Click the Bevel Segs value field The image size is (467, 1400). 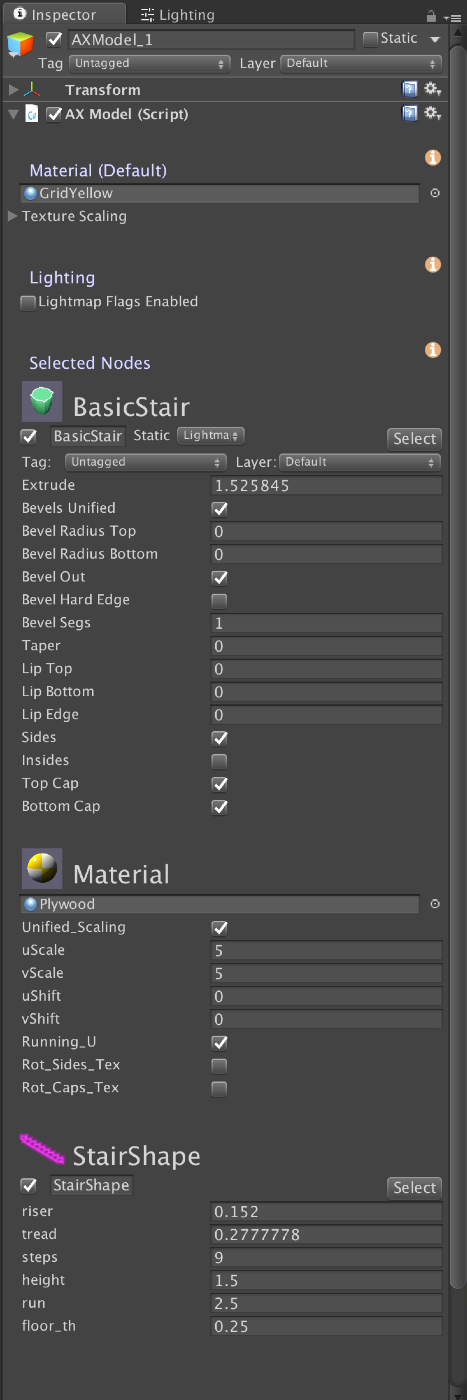pos(326,623)
